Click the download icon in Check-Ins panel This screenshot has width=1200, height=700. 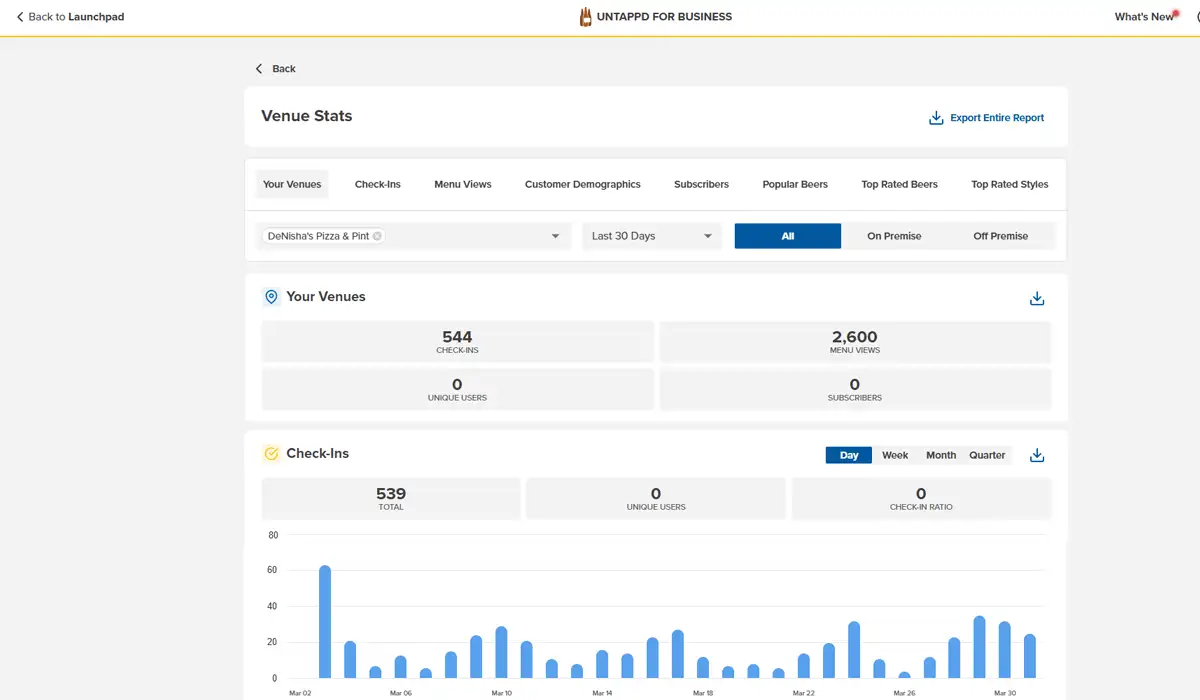click(1036, 454)
